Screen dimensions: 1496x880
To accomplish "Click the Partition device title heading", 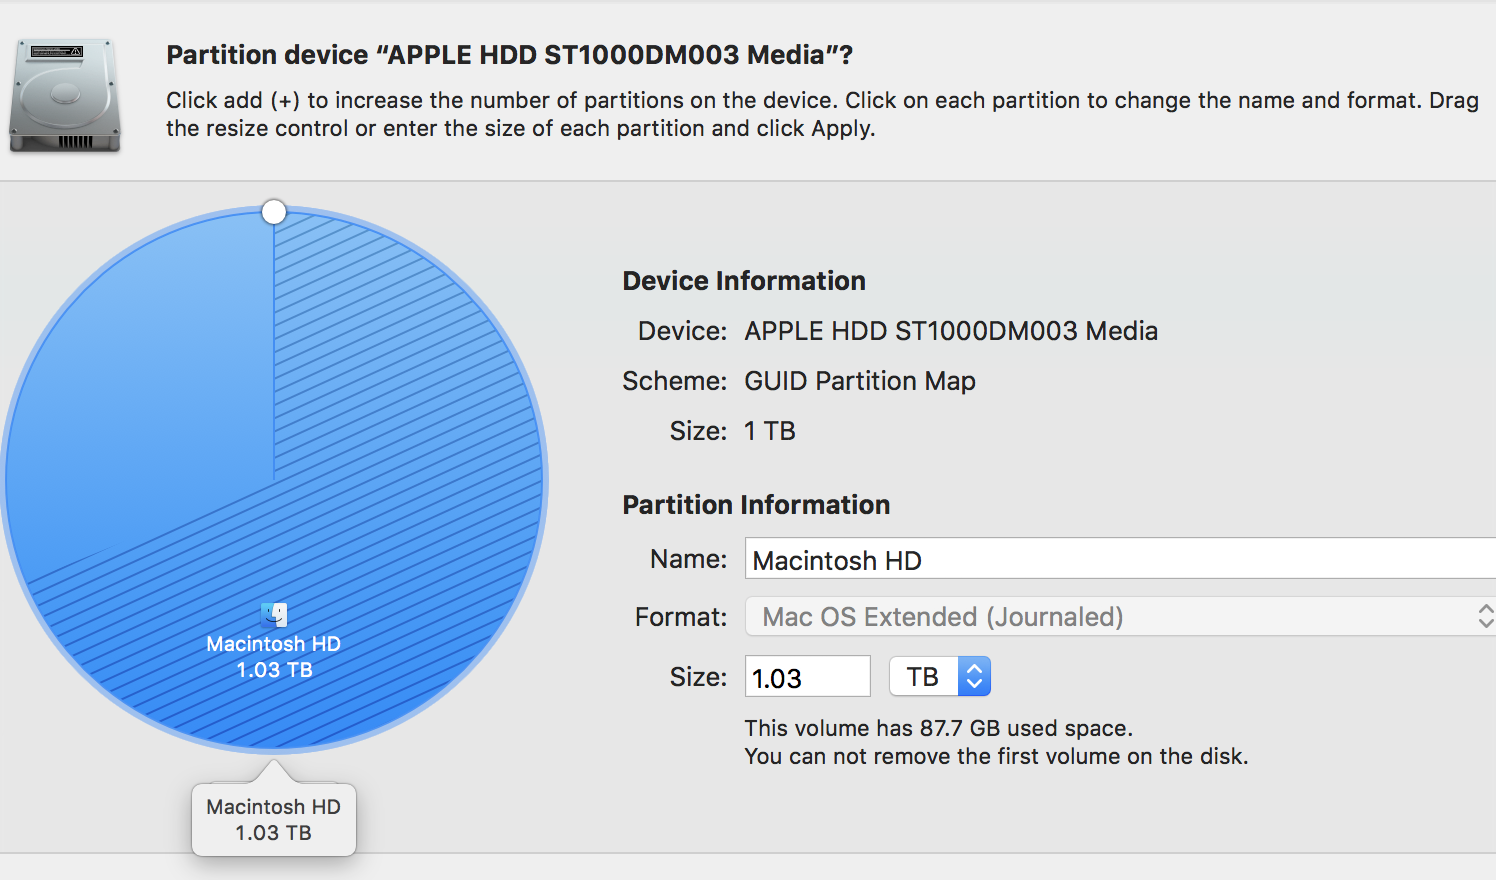I will pos(510,55).
